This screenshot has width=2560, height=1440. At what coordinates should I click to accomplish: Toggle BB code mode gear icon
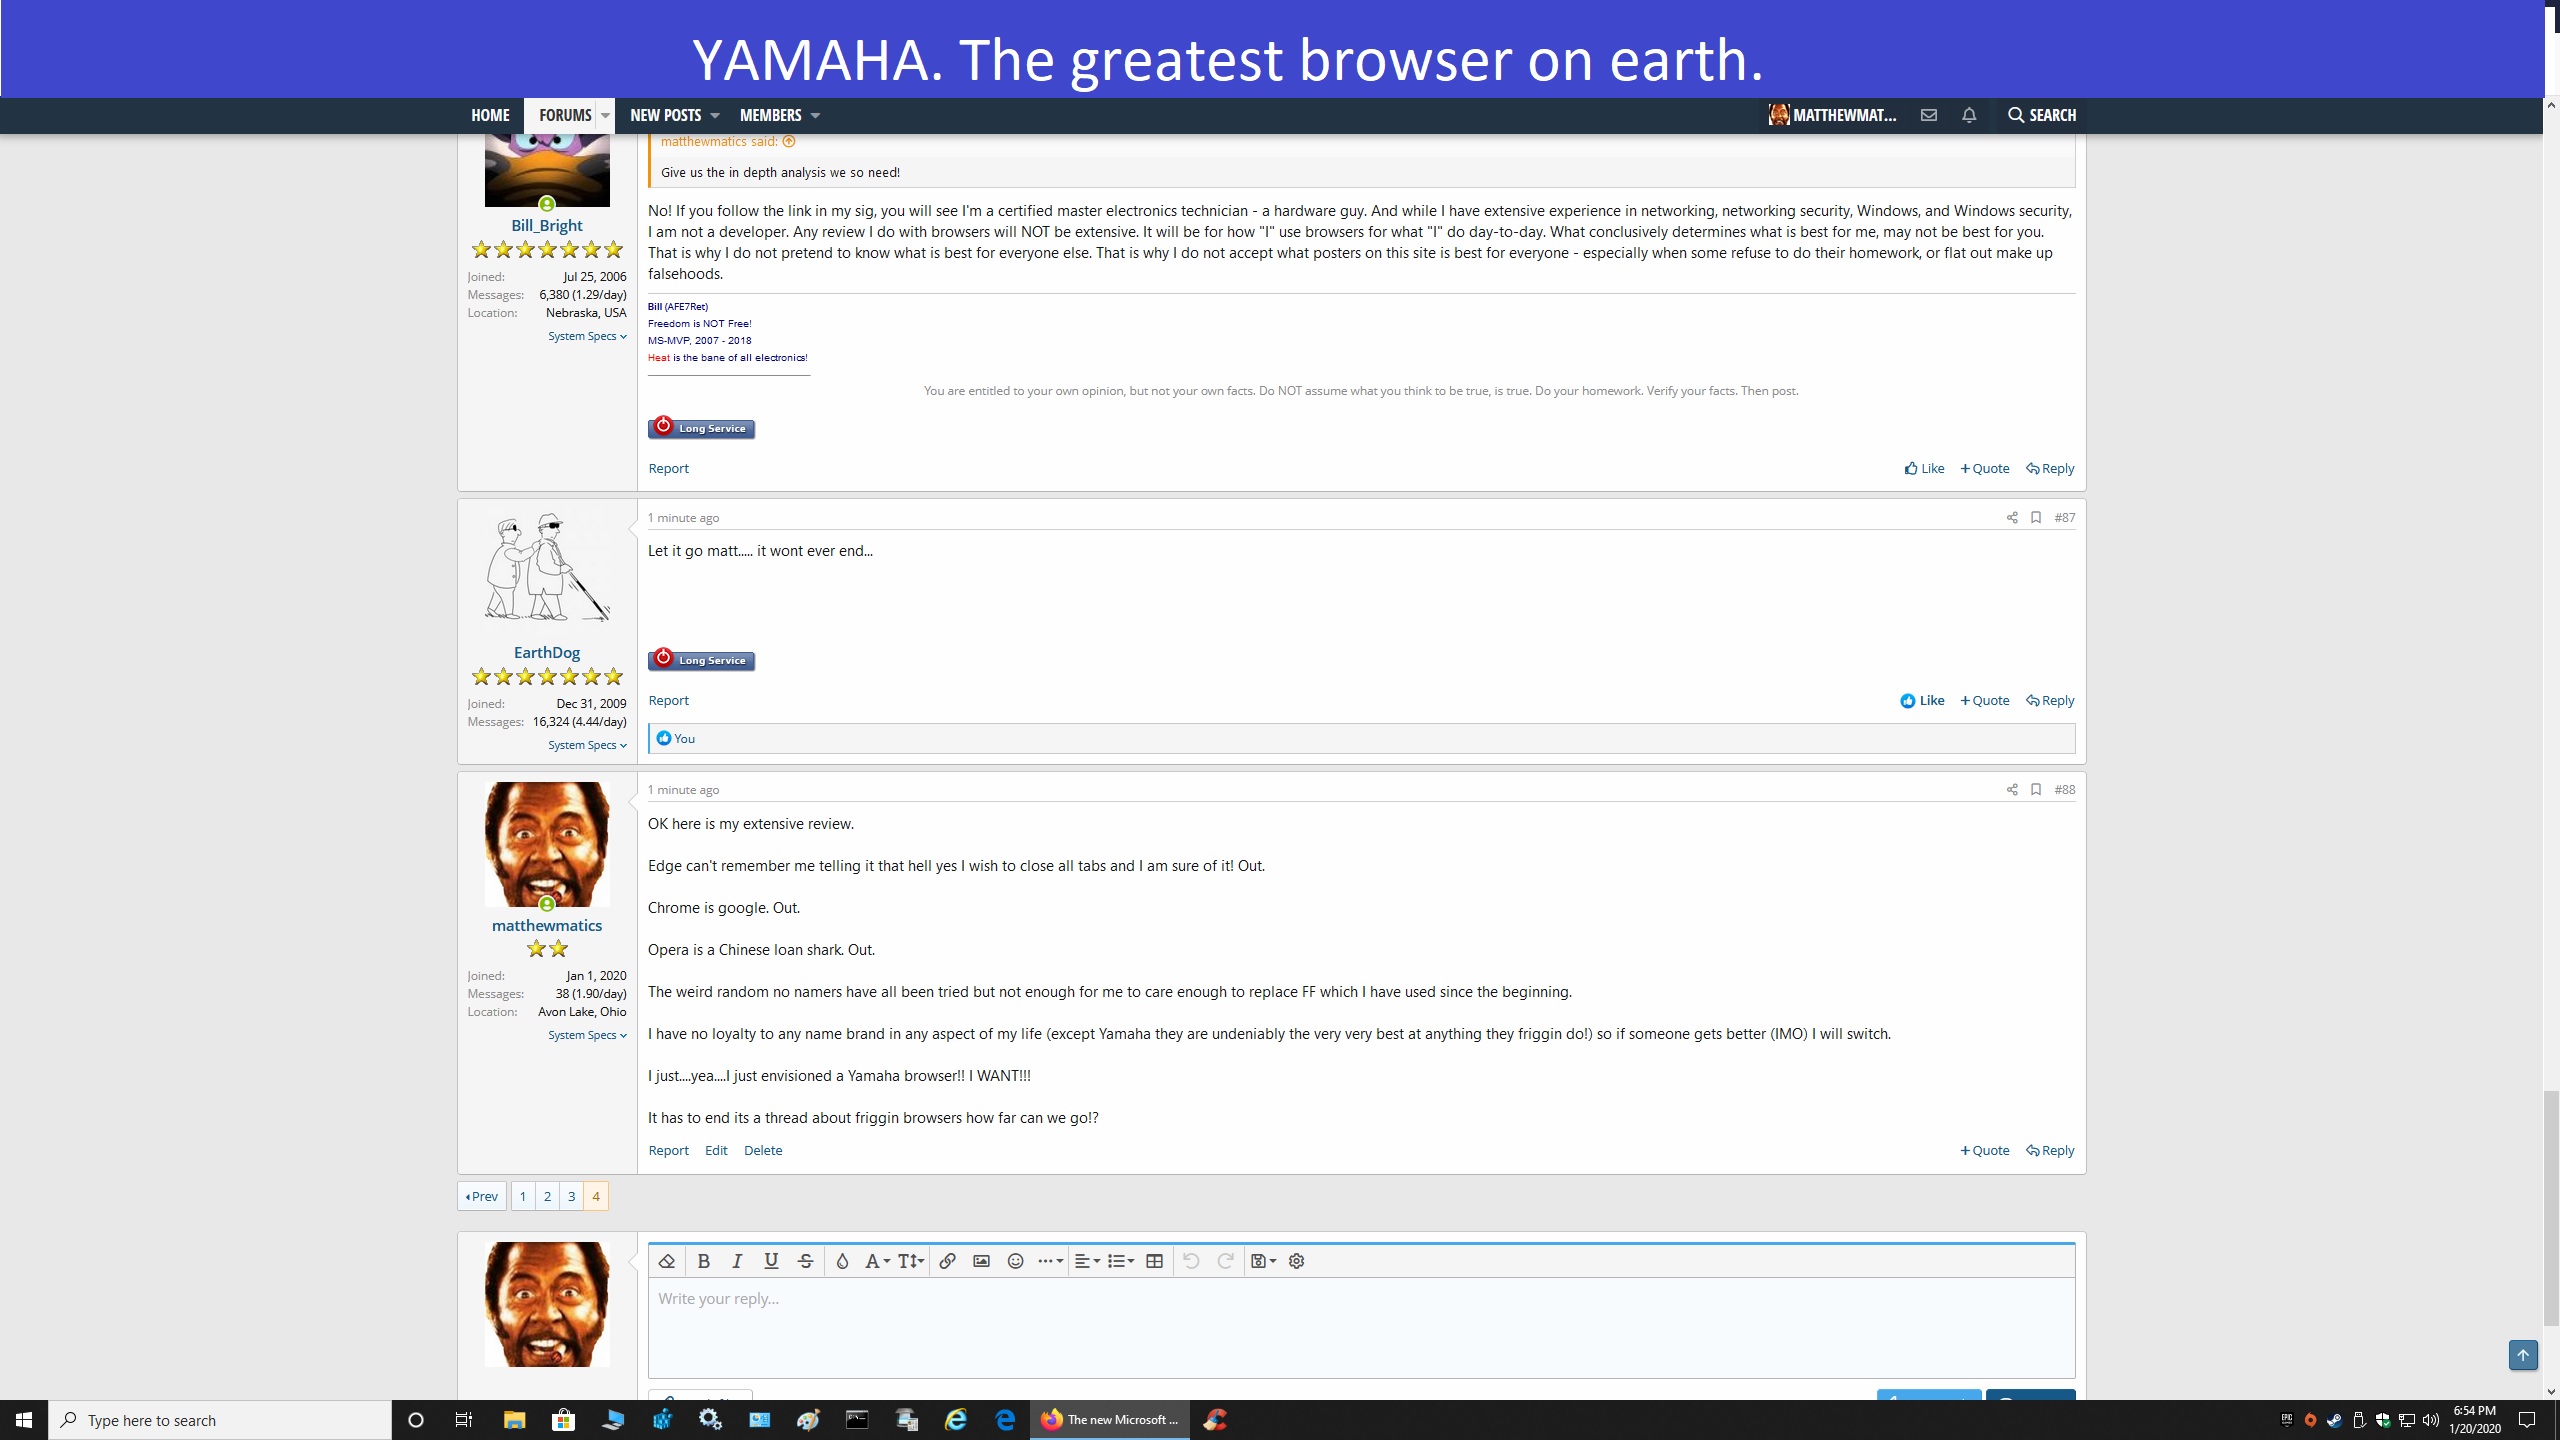pos(1297,1261)
